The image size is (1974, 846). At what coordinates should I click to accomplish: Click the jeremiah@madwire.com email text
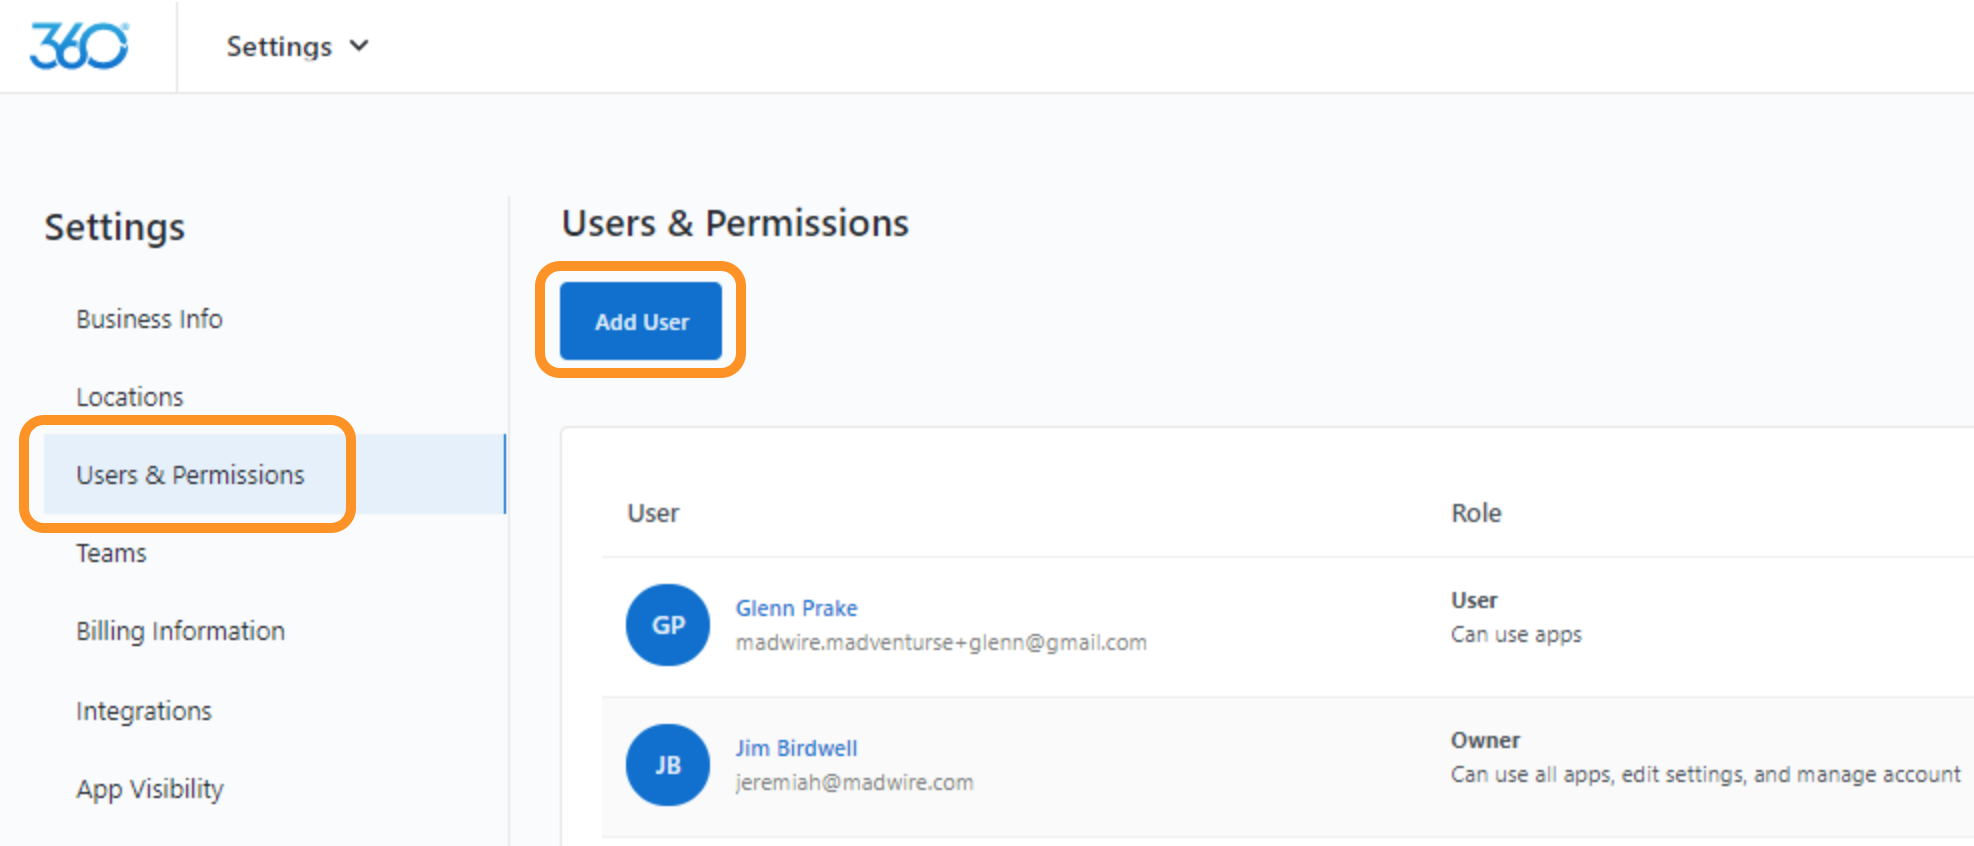pyautogui.click(x=854, y=783)
